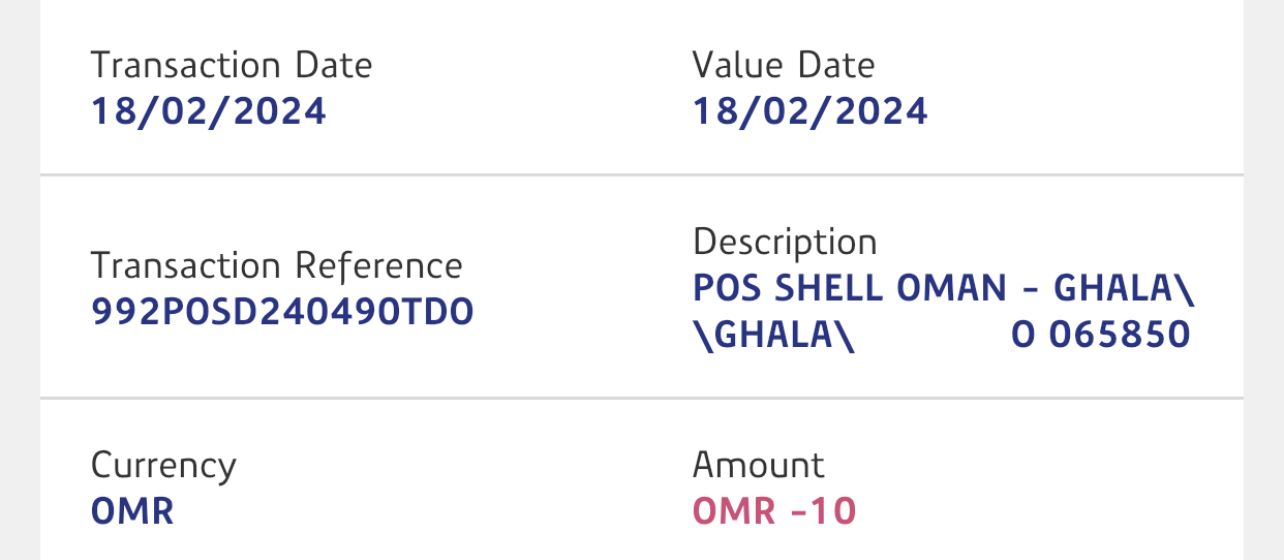
Task: Click the gray margin at the right edge
Action: click(x=1264, y=280)
